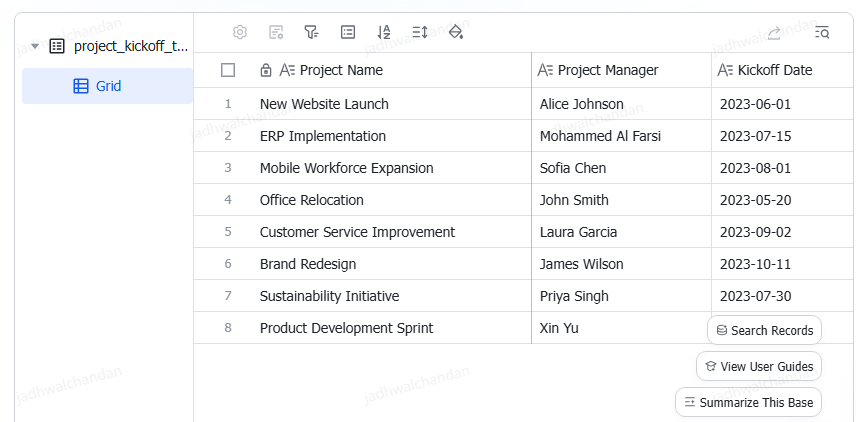Open the A-Z sort icon
The height and width of the screenshot is (422, 856).
[384, 32]
